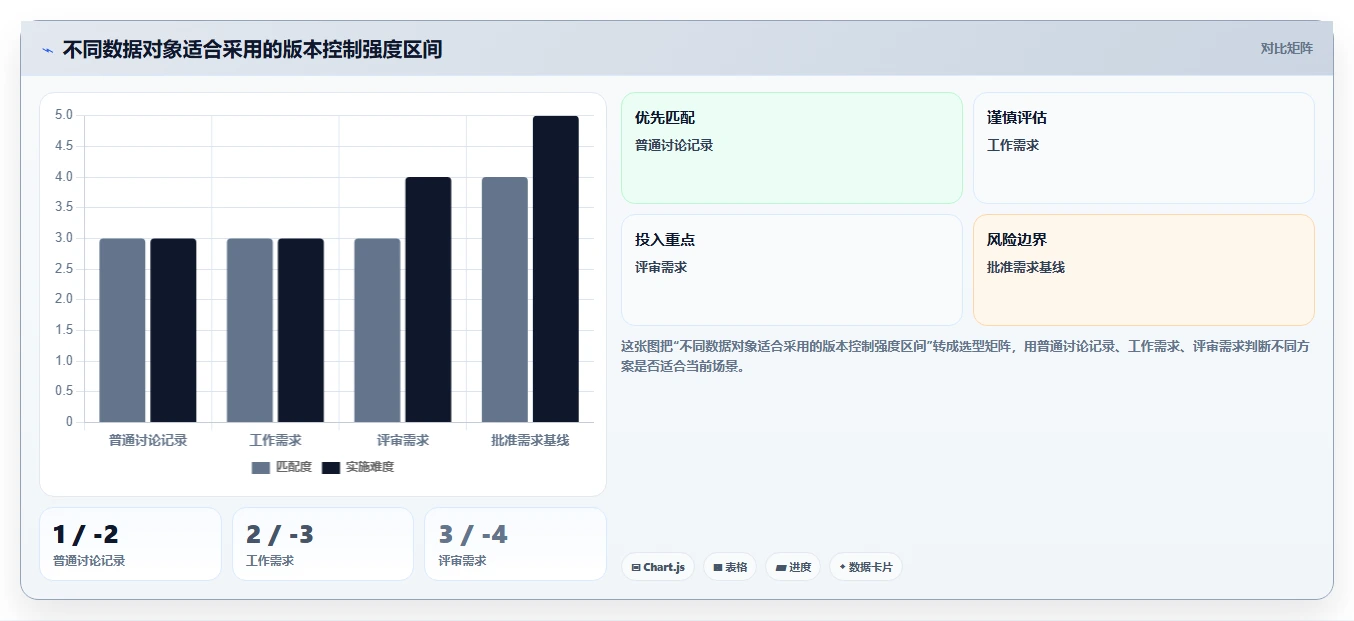1354x621 pixels.
Task: Click 工作需求 text in 谨慎评估 card
Action: 1013,145
